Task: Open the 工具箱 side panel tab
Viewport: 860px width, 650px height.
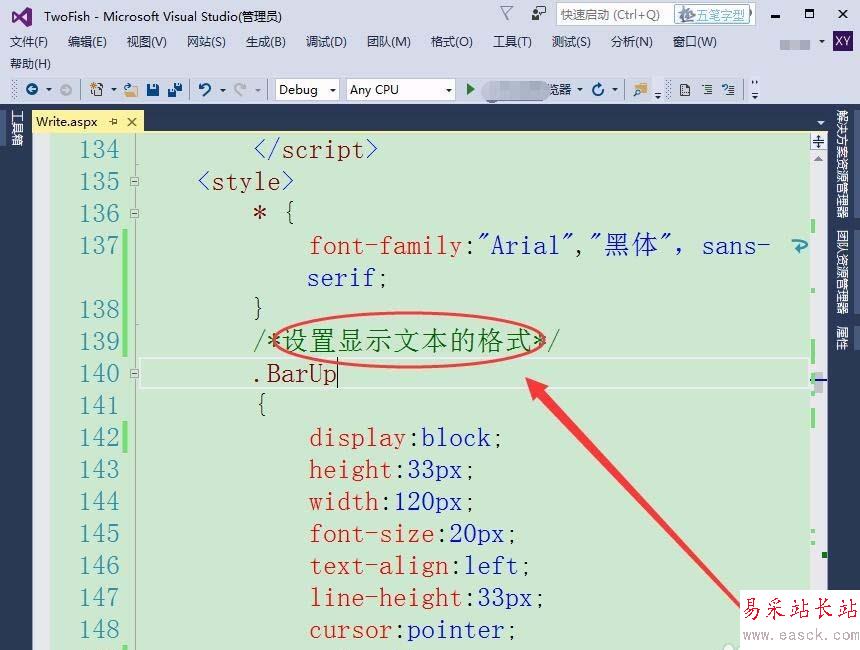Action: [16, 128]
